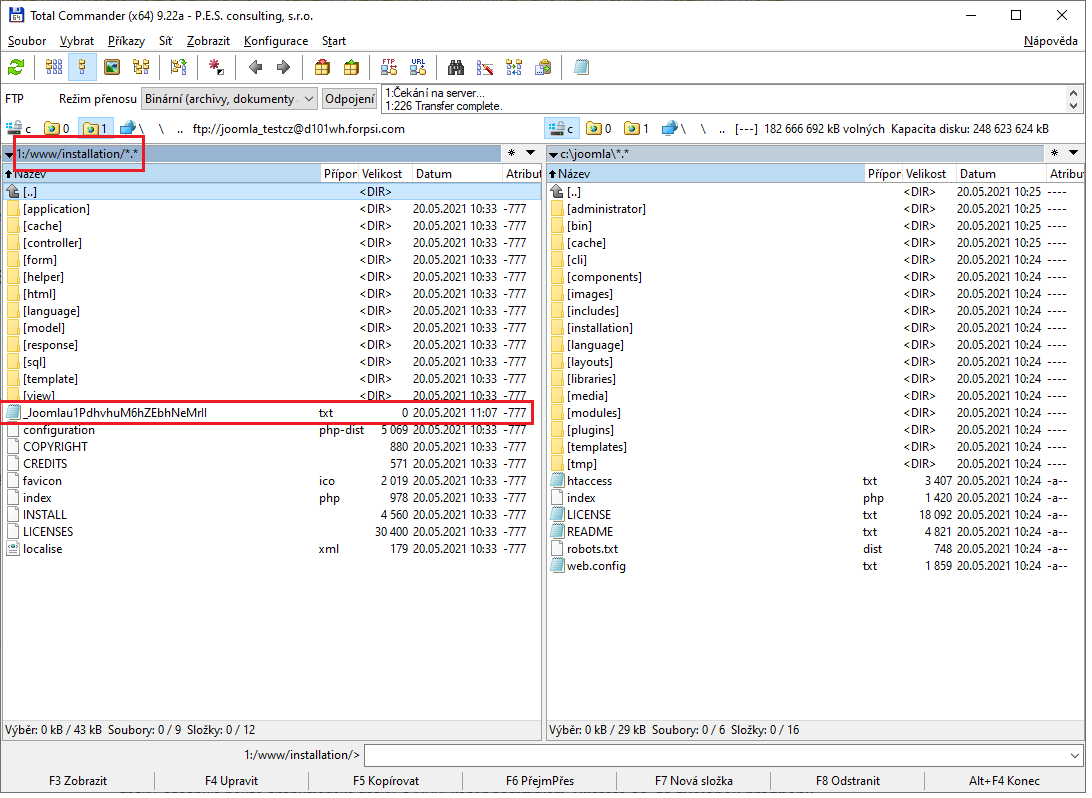Screen dimensions: 1092x798
Task: Open the Synchronize directories icon
Action: click(514, 68)
